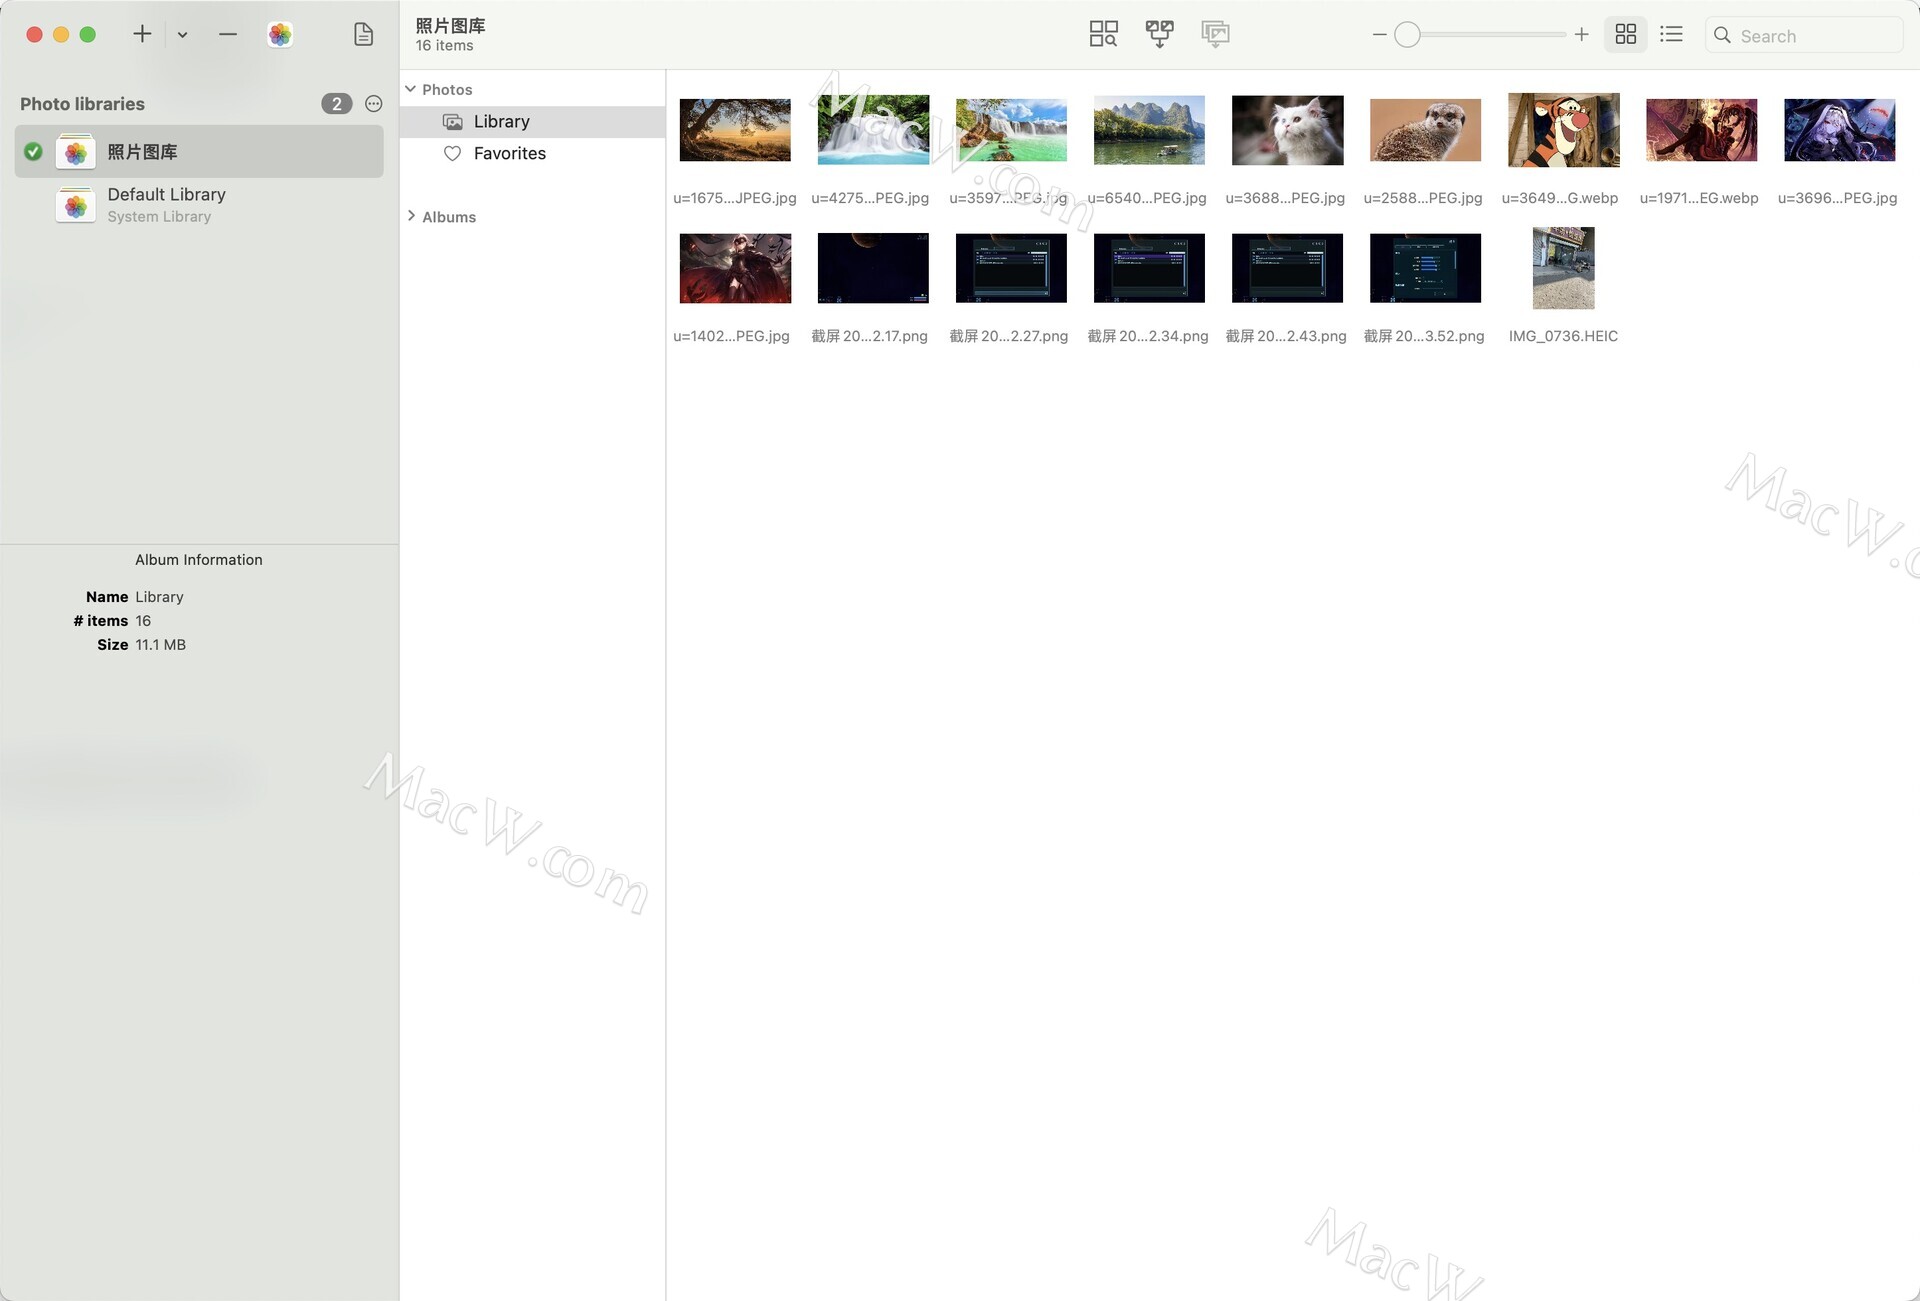Select mountain river thumbnail u=6540...PEG.jpg
This screenshot has width=1920, height=1301.
[x=1149, y=130]
